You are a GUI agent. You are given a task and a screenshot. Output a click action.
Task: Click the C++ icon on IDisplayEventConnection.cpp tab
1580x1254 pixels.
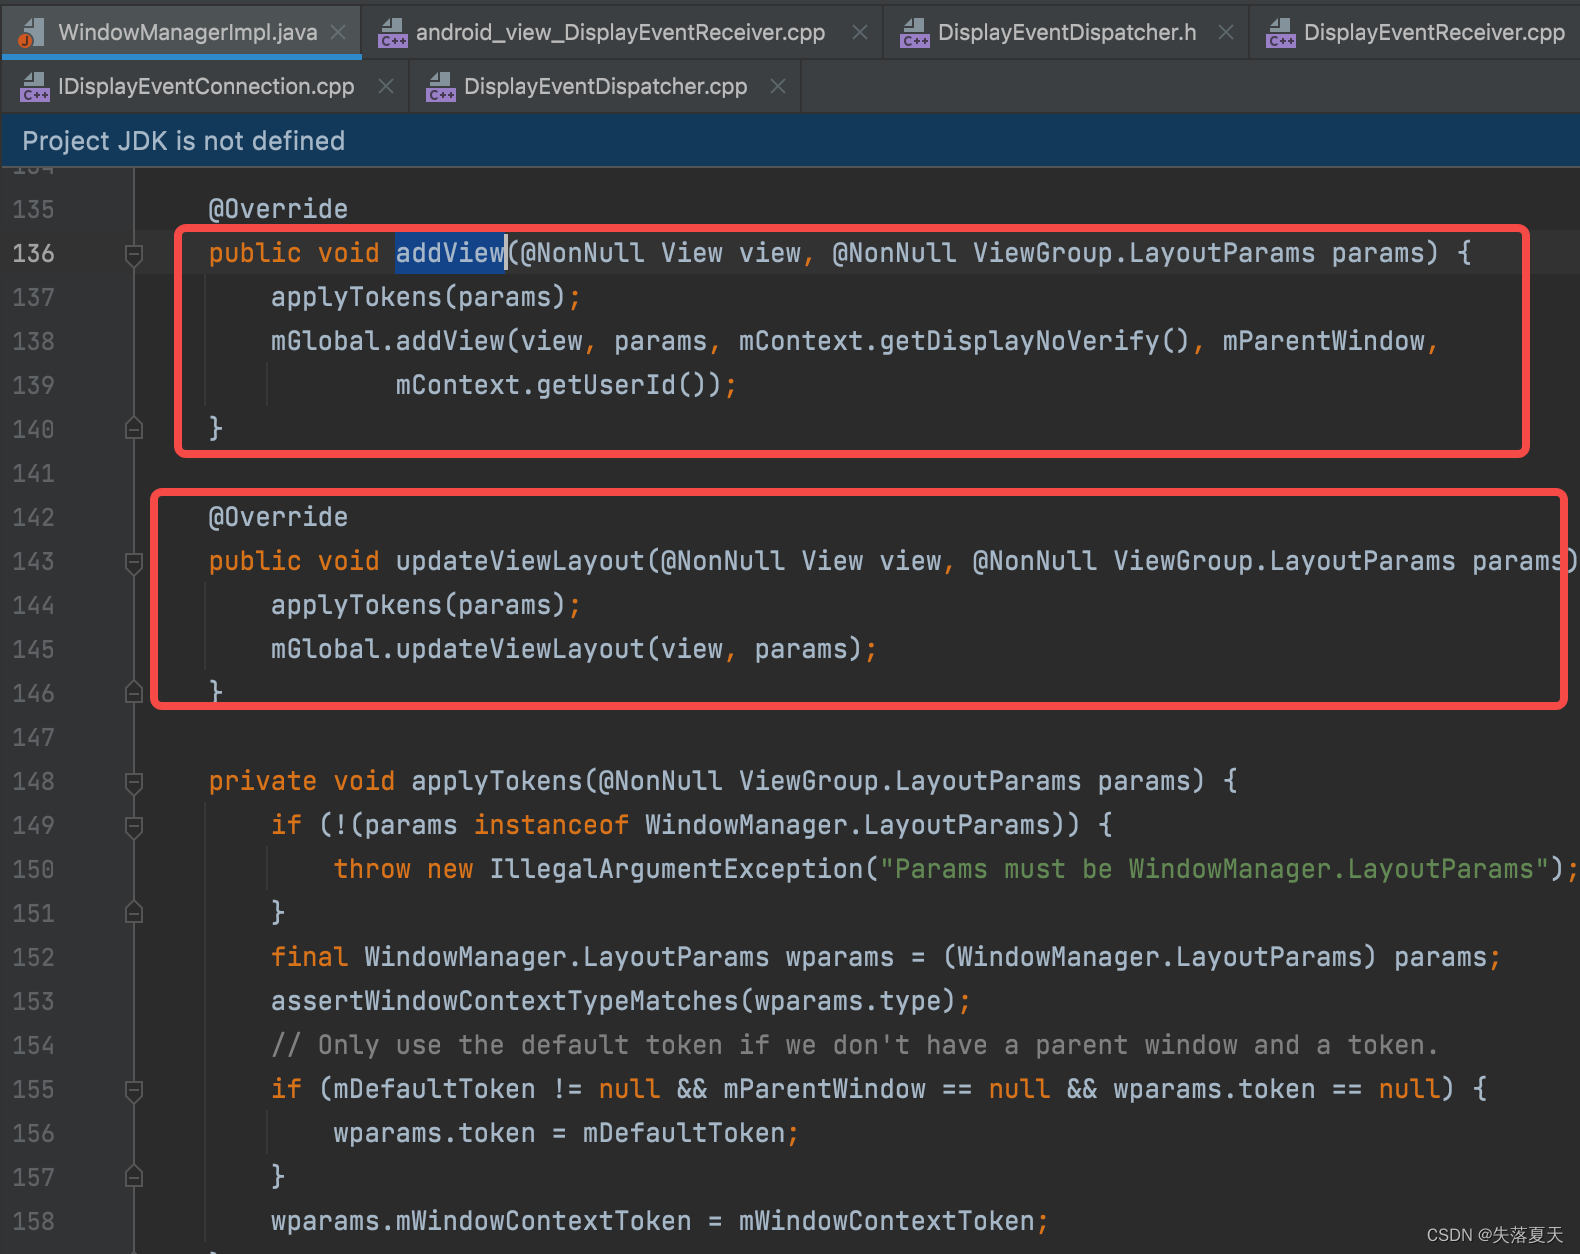pyautogui.click(x=35, y=87)
